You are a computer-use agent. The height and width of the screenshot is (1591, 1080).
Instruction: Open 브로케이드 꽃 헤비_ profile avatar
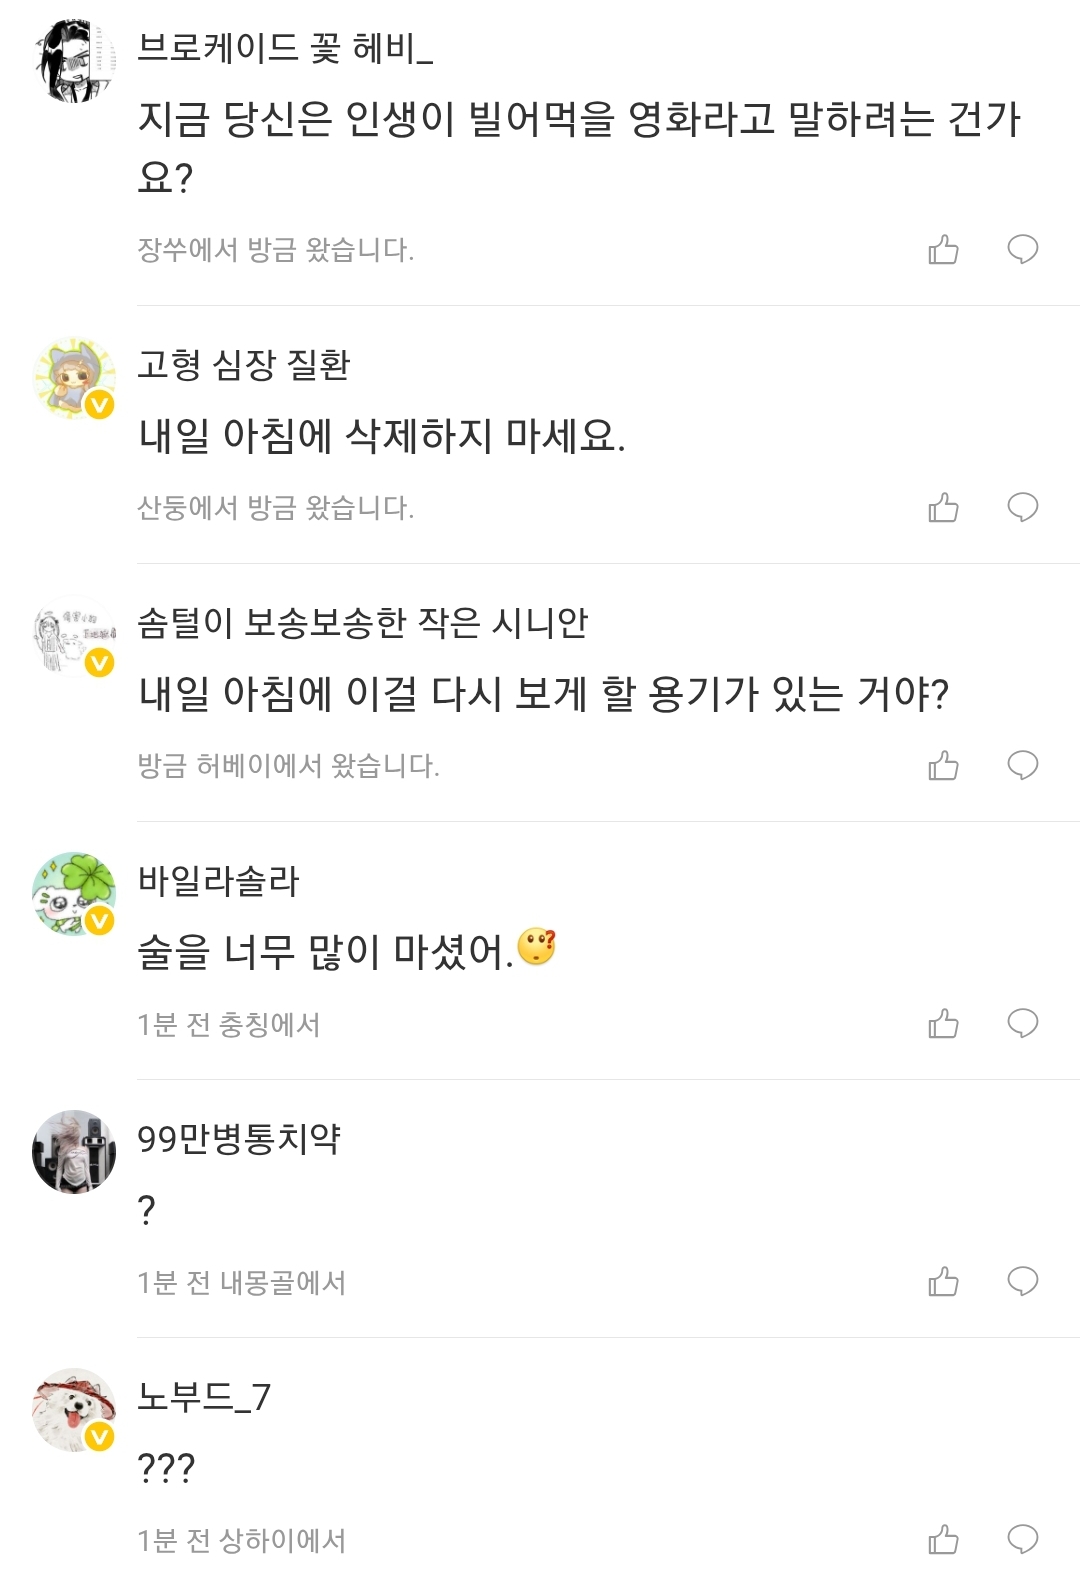click(74, 61)
